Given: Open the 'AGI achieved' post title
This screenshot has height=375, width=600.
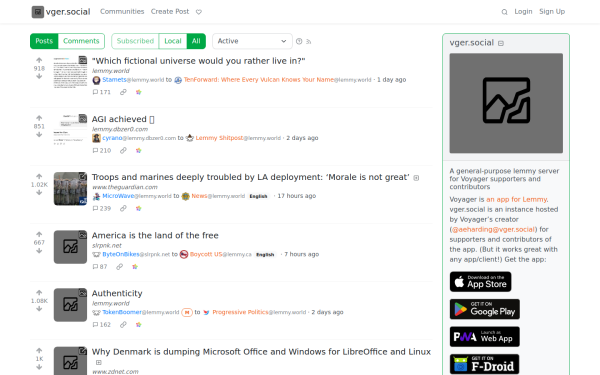Looking at the screenshot, I should [123, 119].
